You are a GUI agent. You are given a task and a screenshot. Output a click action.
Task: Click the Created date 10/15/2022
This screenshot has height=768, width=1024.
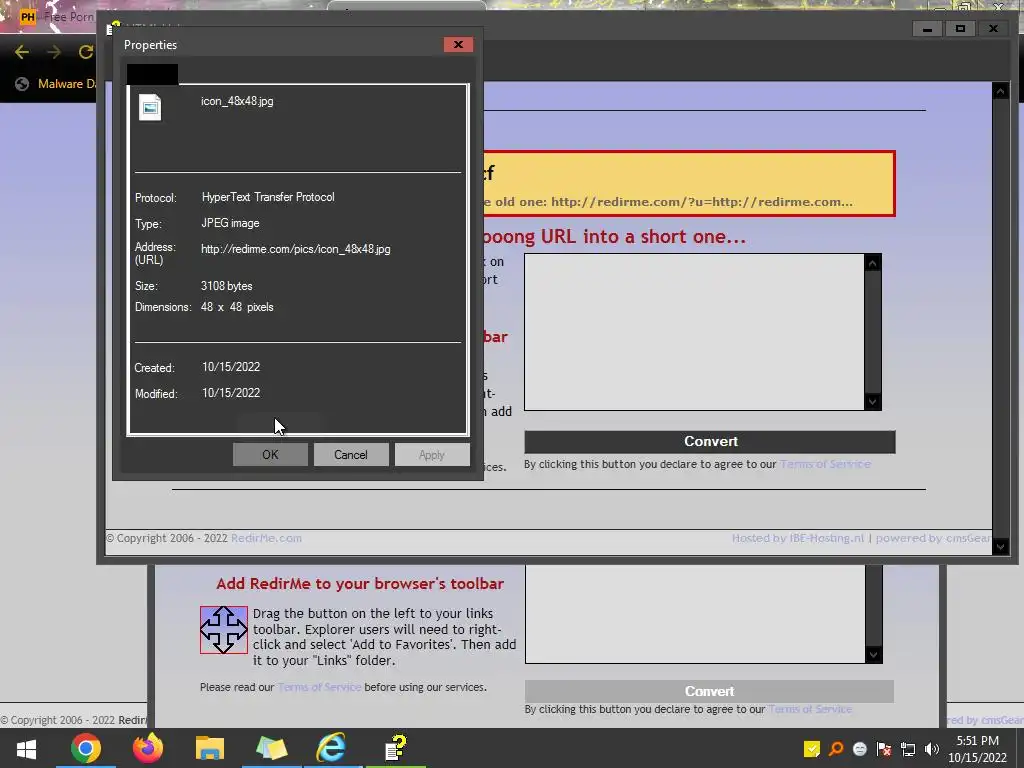231,367
